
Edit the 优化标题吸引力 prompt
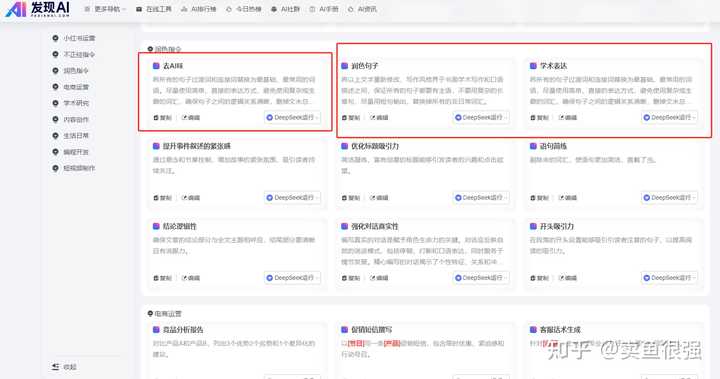[x=379, y=198]
